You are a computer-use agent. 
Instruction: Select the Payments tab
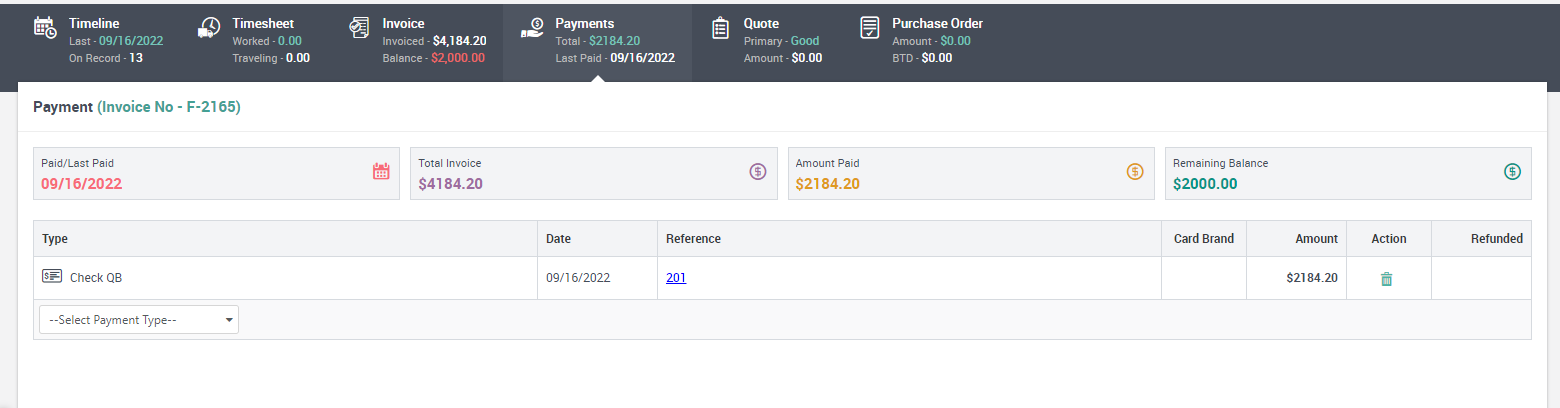(x=597, y=41)
